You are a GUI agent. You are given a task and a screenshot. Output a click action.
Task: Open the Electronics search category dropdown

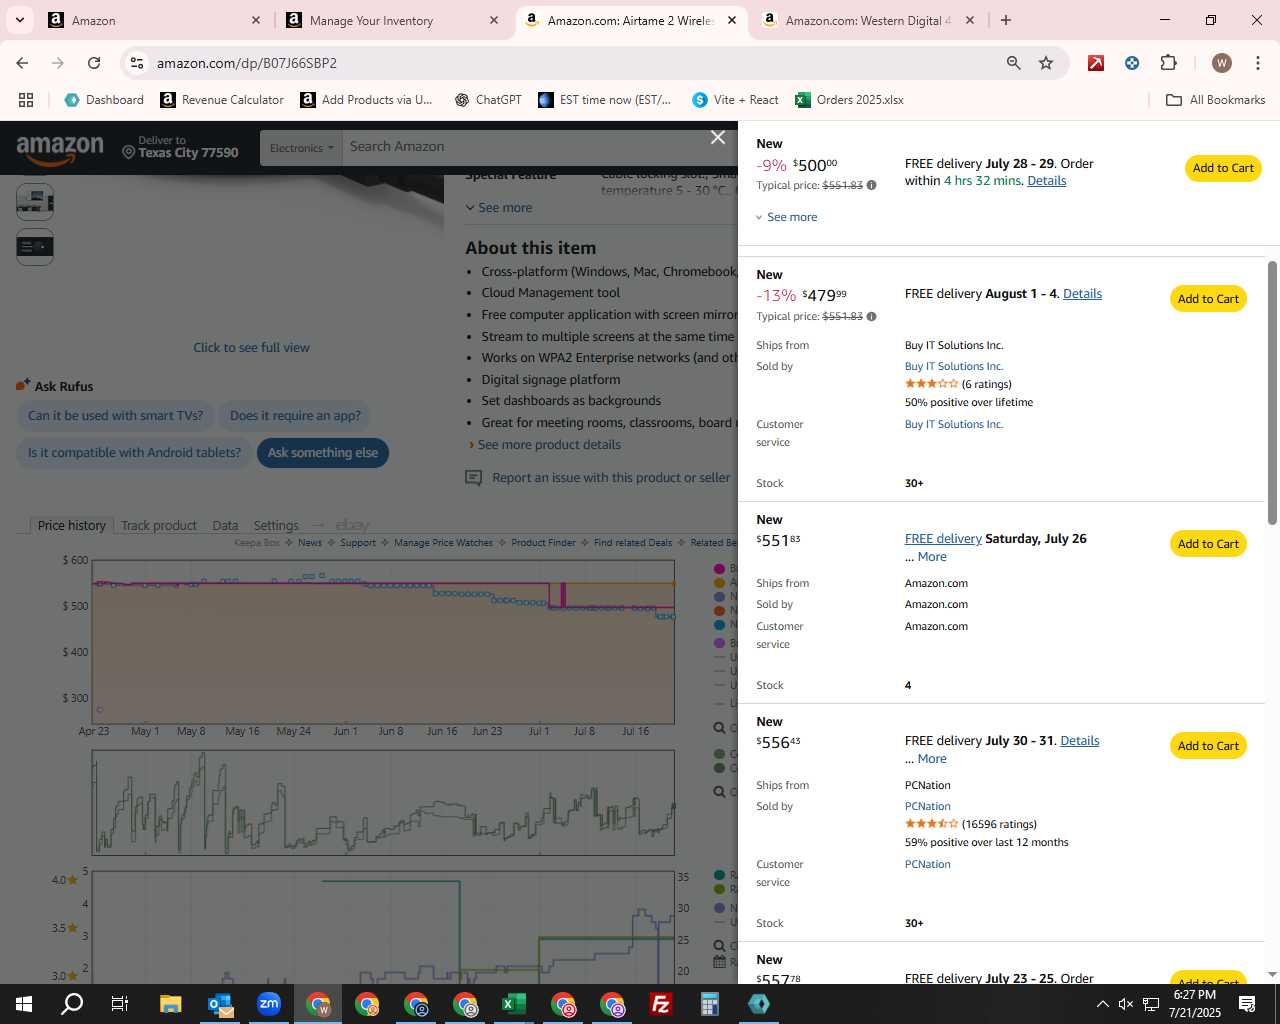(301, 148)
